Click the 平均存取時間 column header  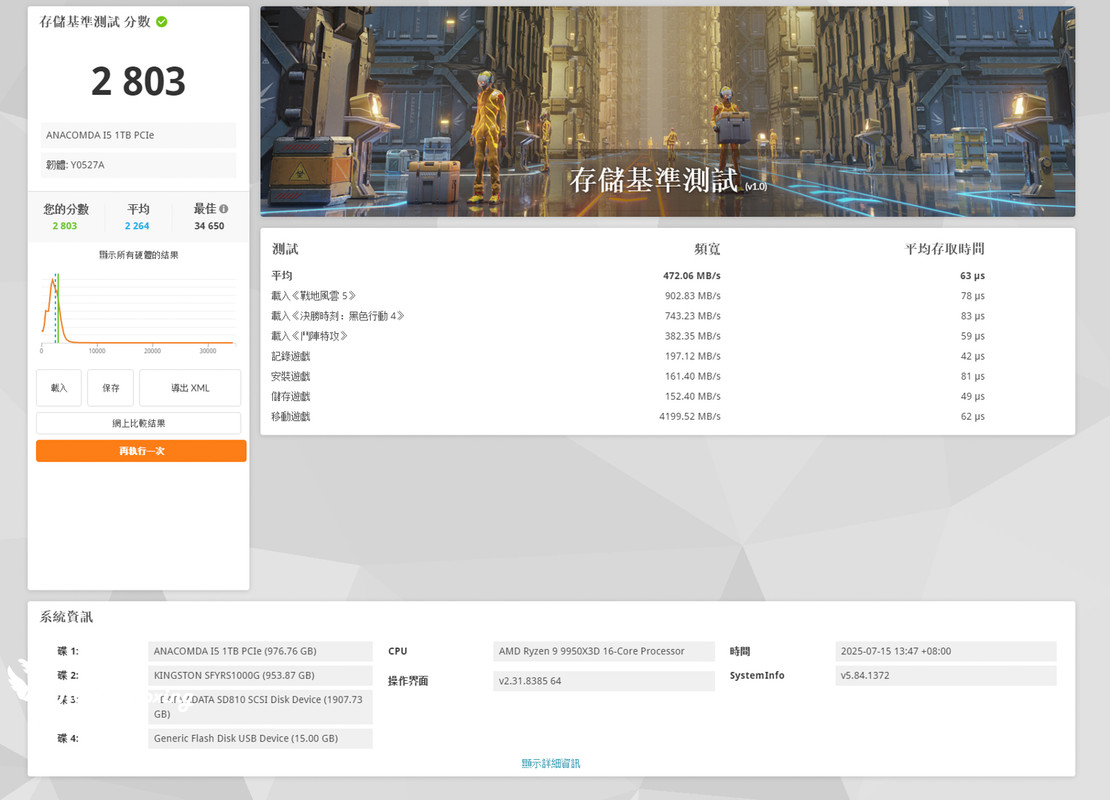pos(944,248)
